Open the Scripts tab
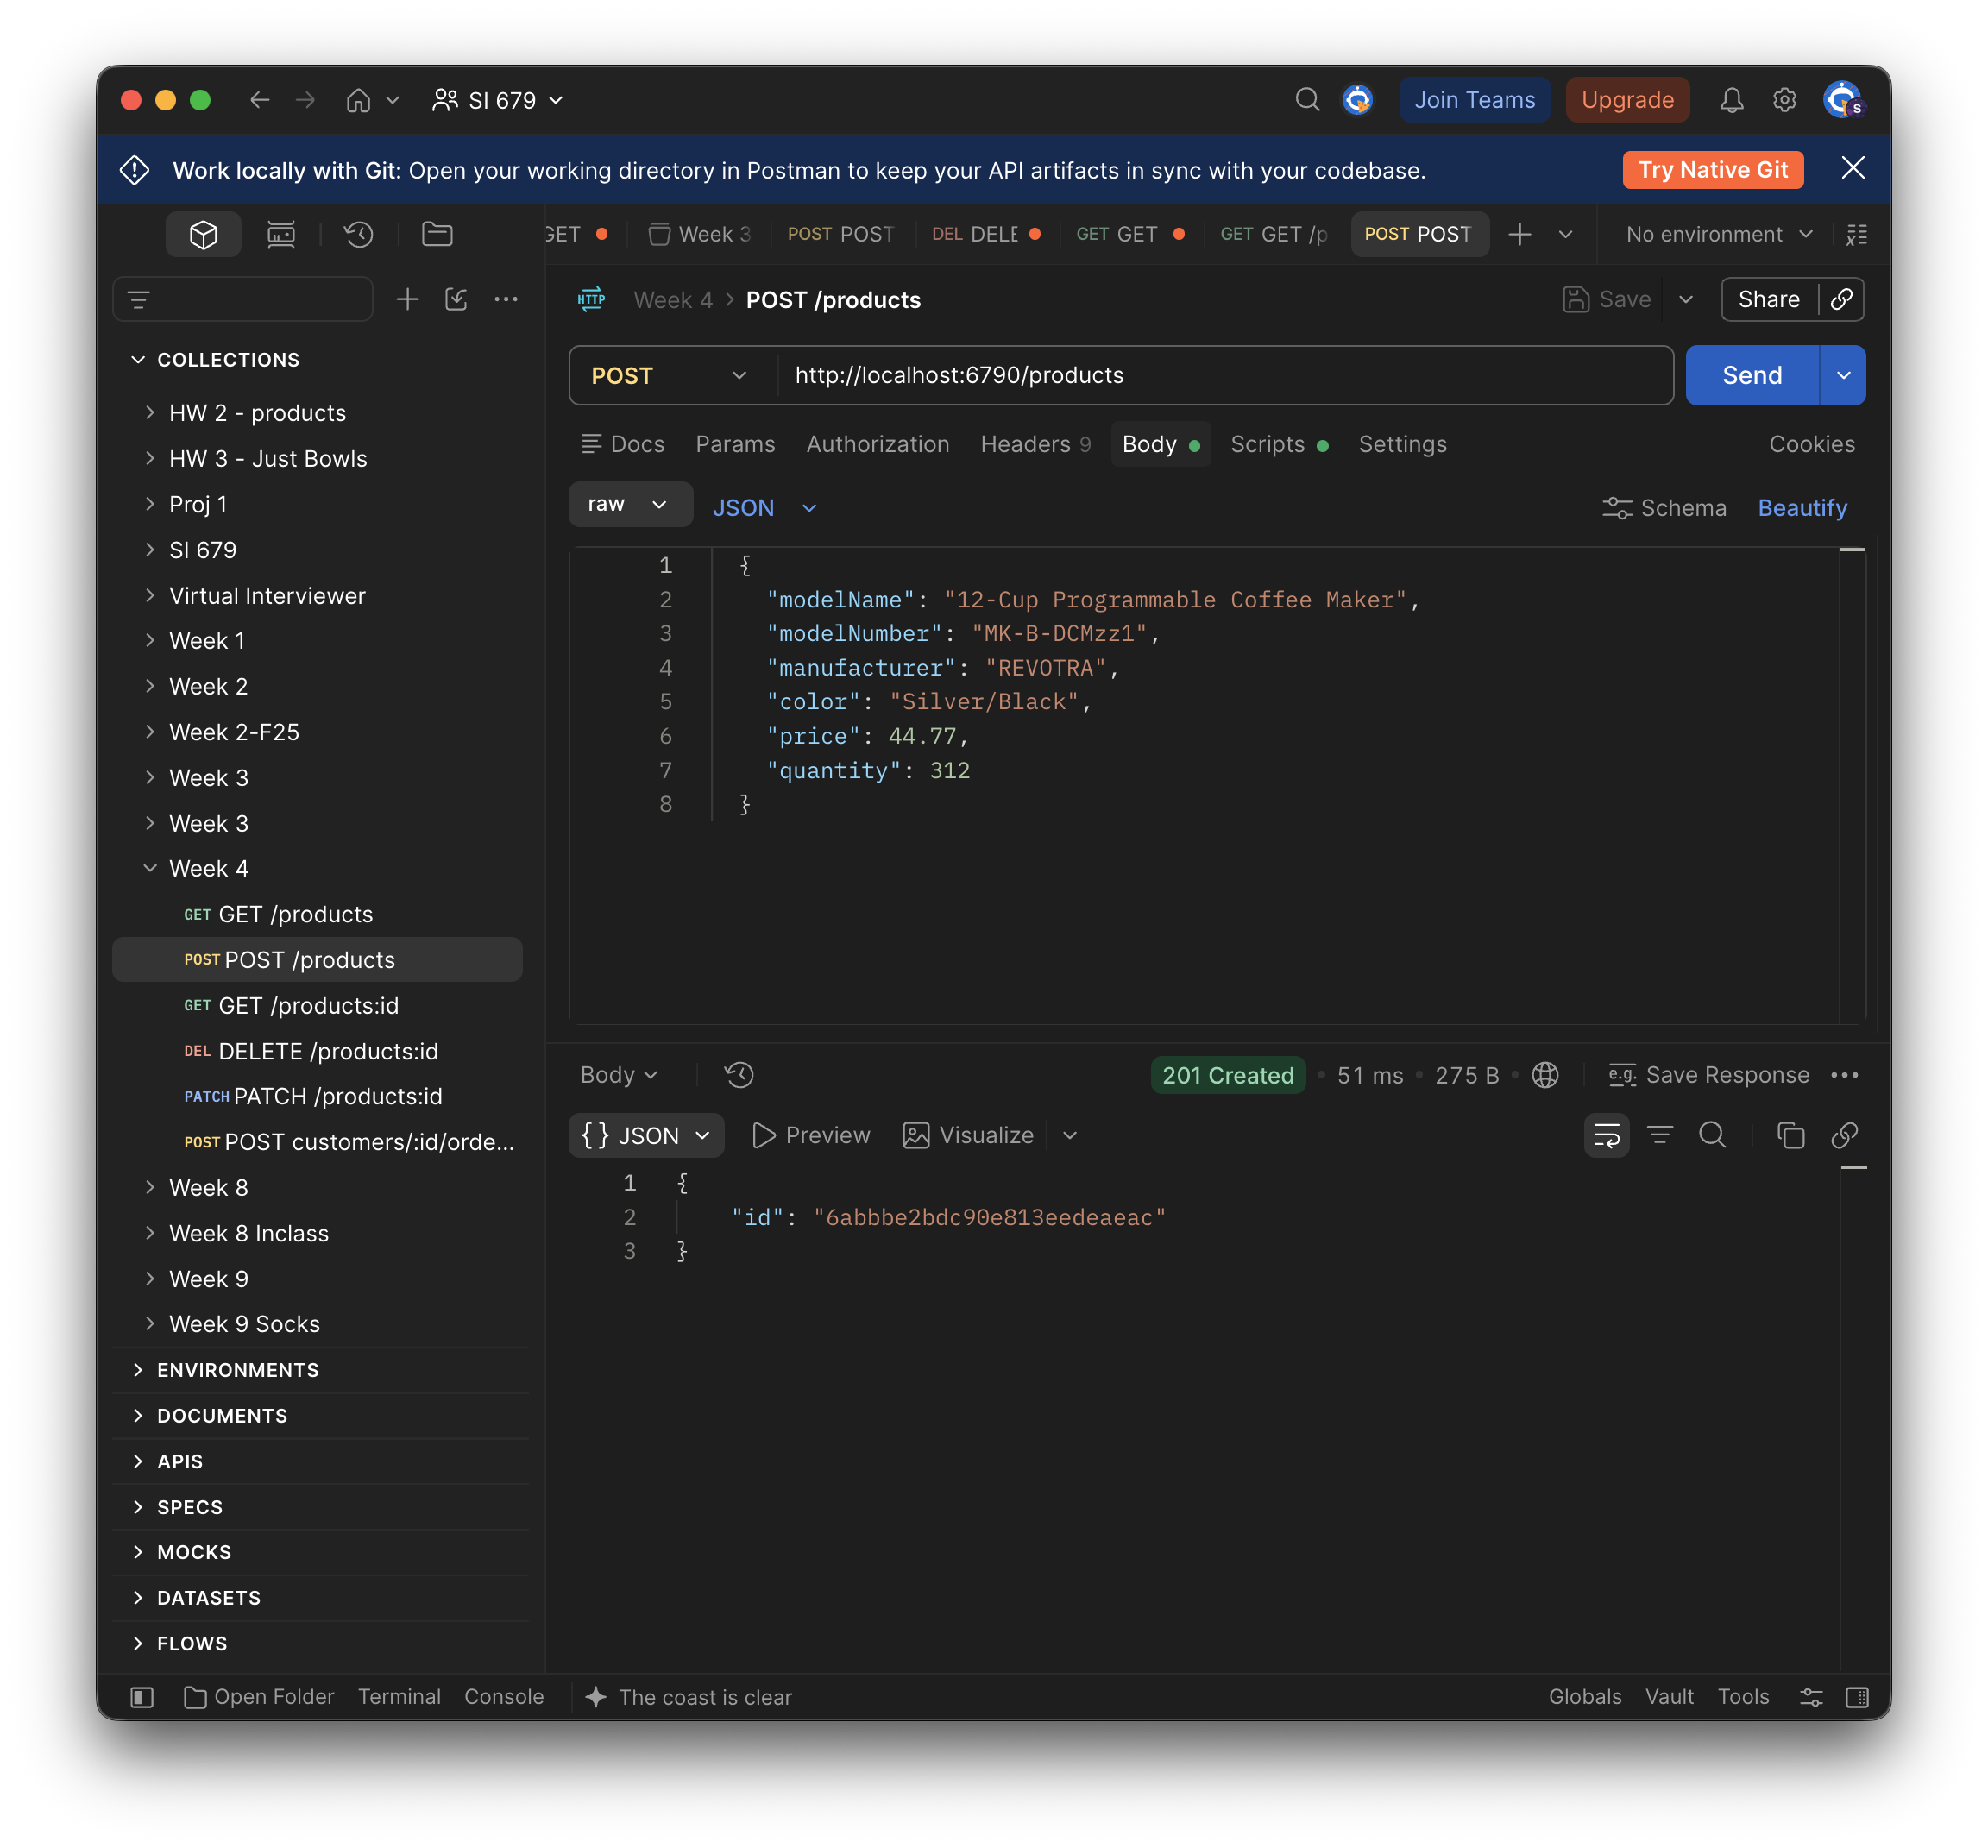The height and width of the screenshot is (1848, 1988). tap(1278, 444)
